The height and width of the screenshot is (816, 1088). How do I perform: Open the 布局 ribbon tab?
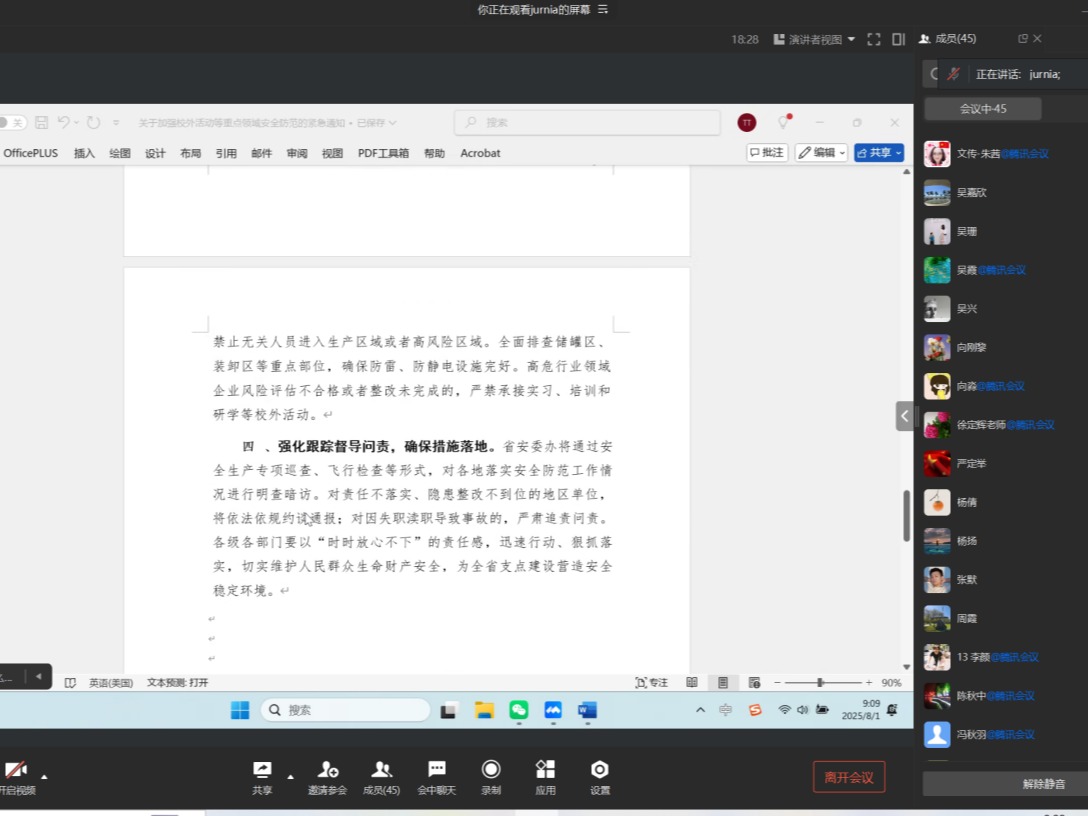point(190,153)
